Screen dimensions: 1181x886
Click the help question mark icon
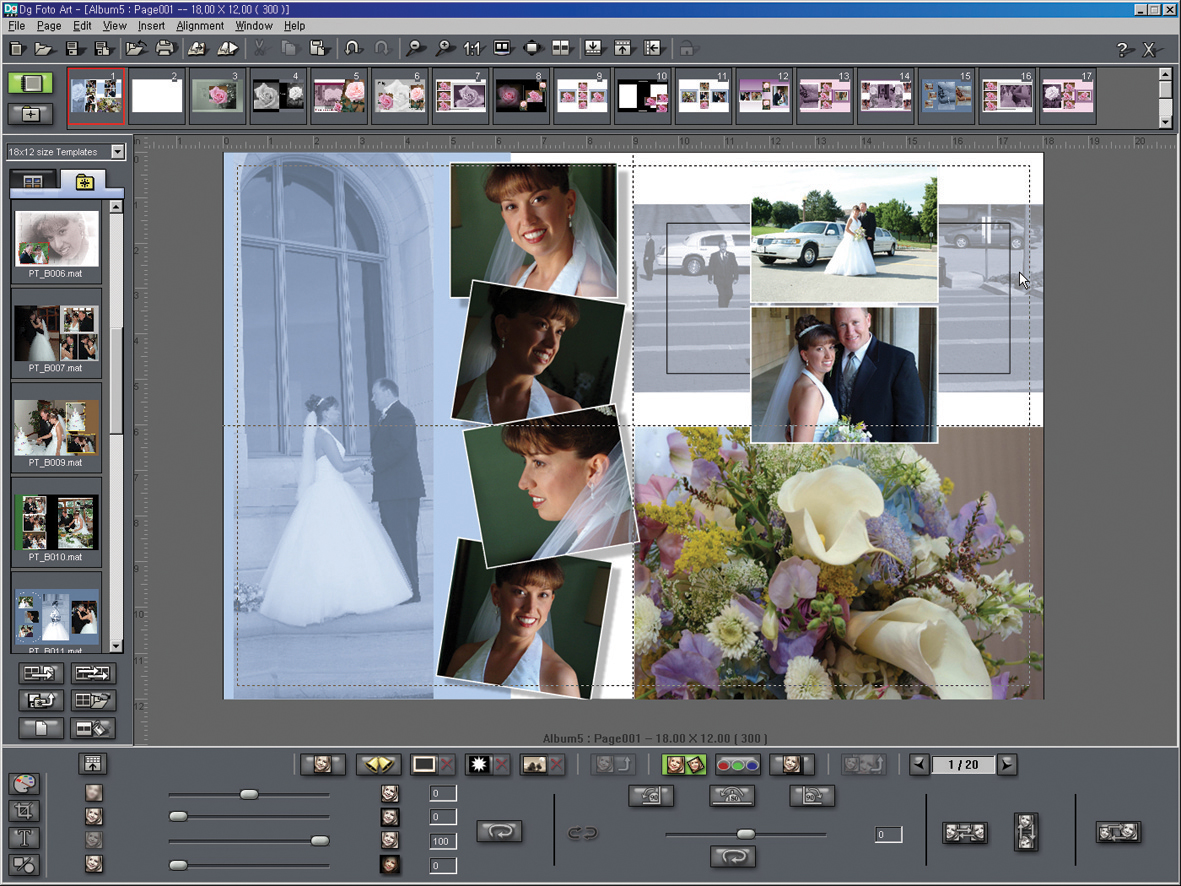(x=1122, y=49)
